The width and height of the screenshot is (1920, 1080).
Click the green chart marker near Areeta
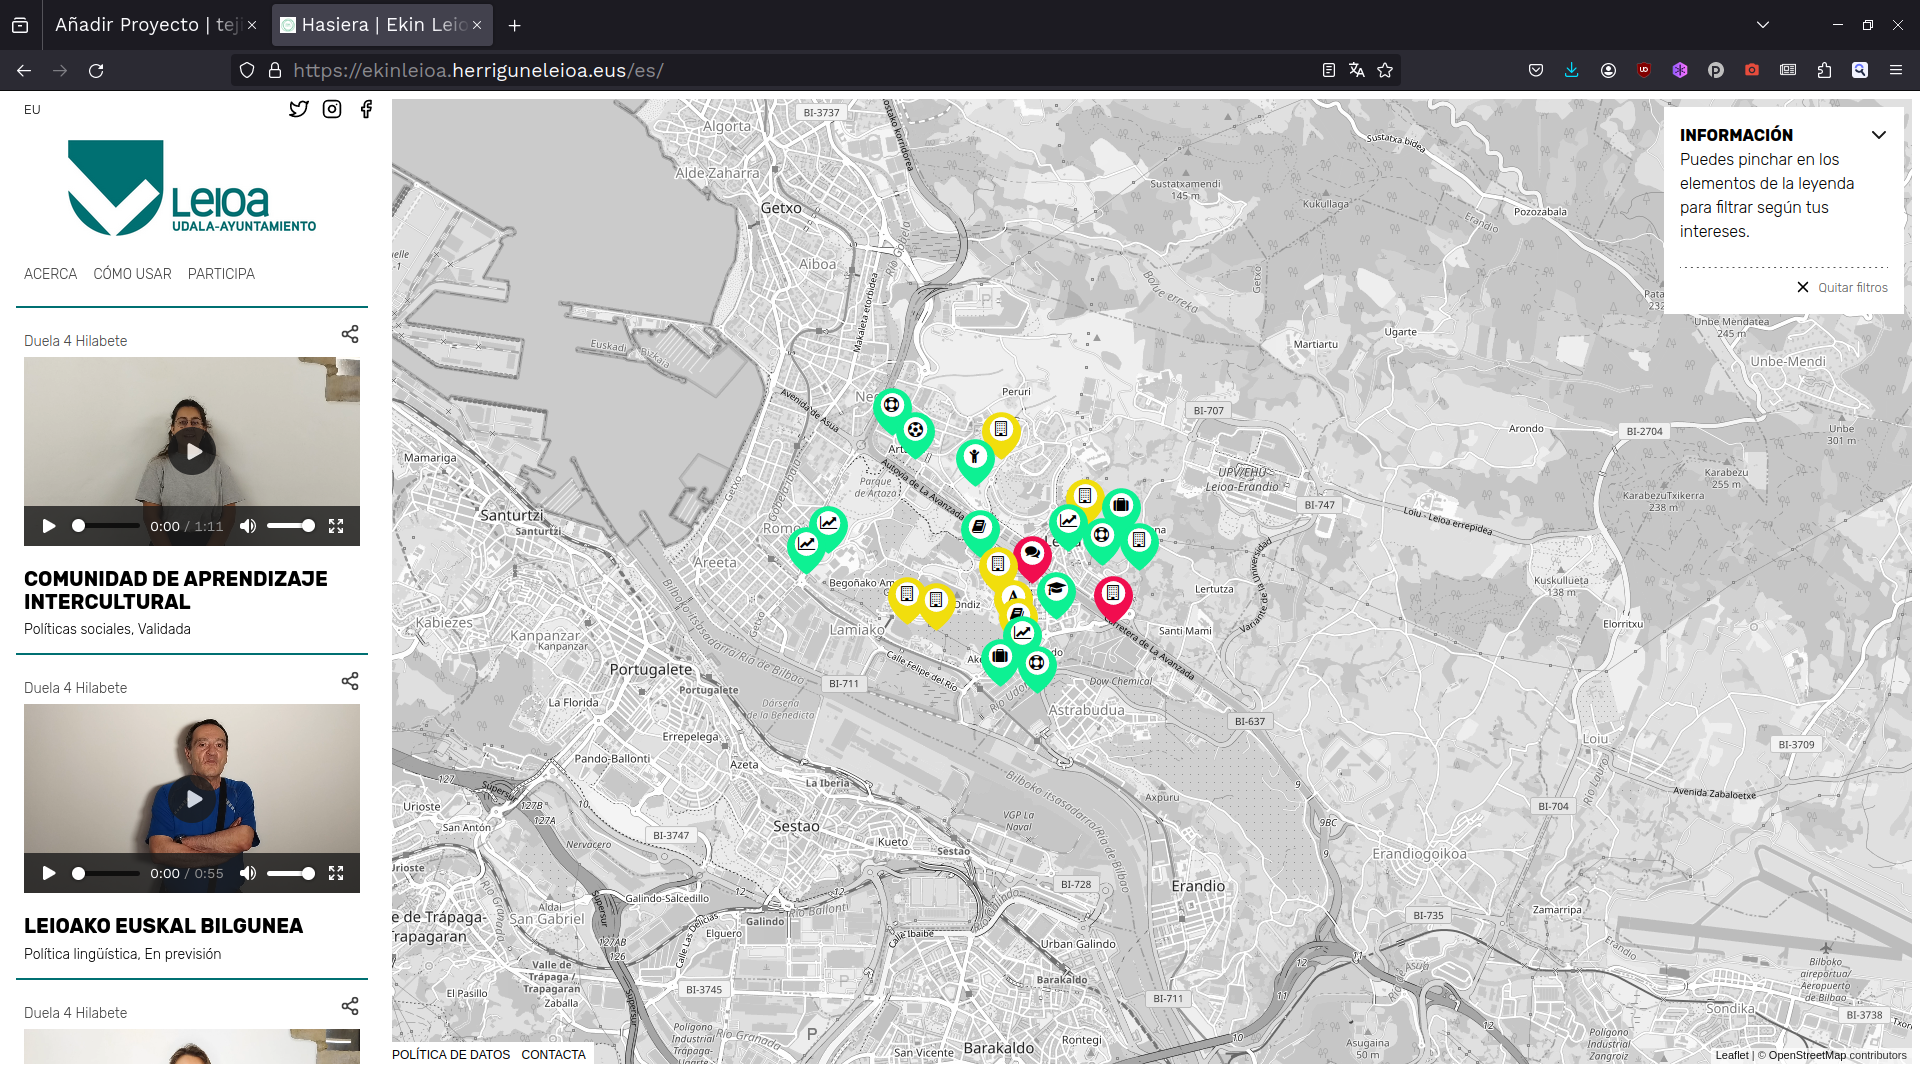pyautogui.click(x=806, y=546)
